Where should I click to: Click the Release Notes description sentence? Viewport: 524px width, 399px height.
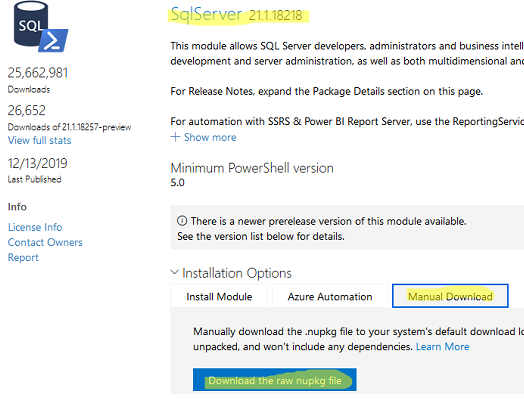pyautogui.click(x=326, y=91)
